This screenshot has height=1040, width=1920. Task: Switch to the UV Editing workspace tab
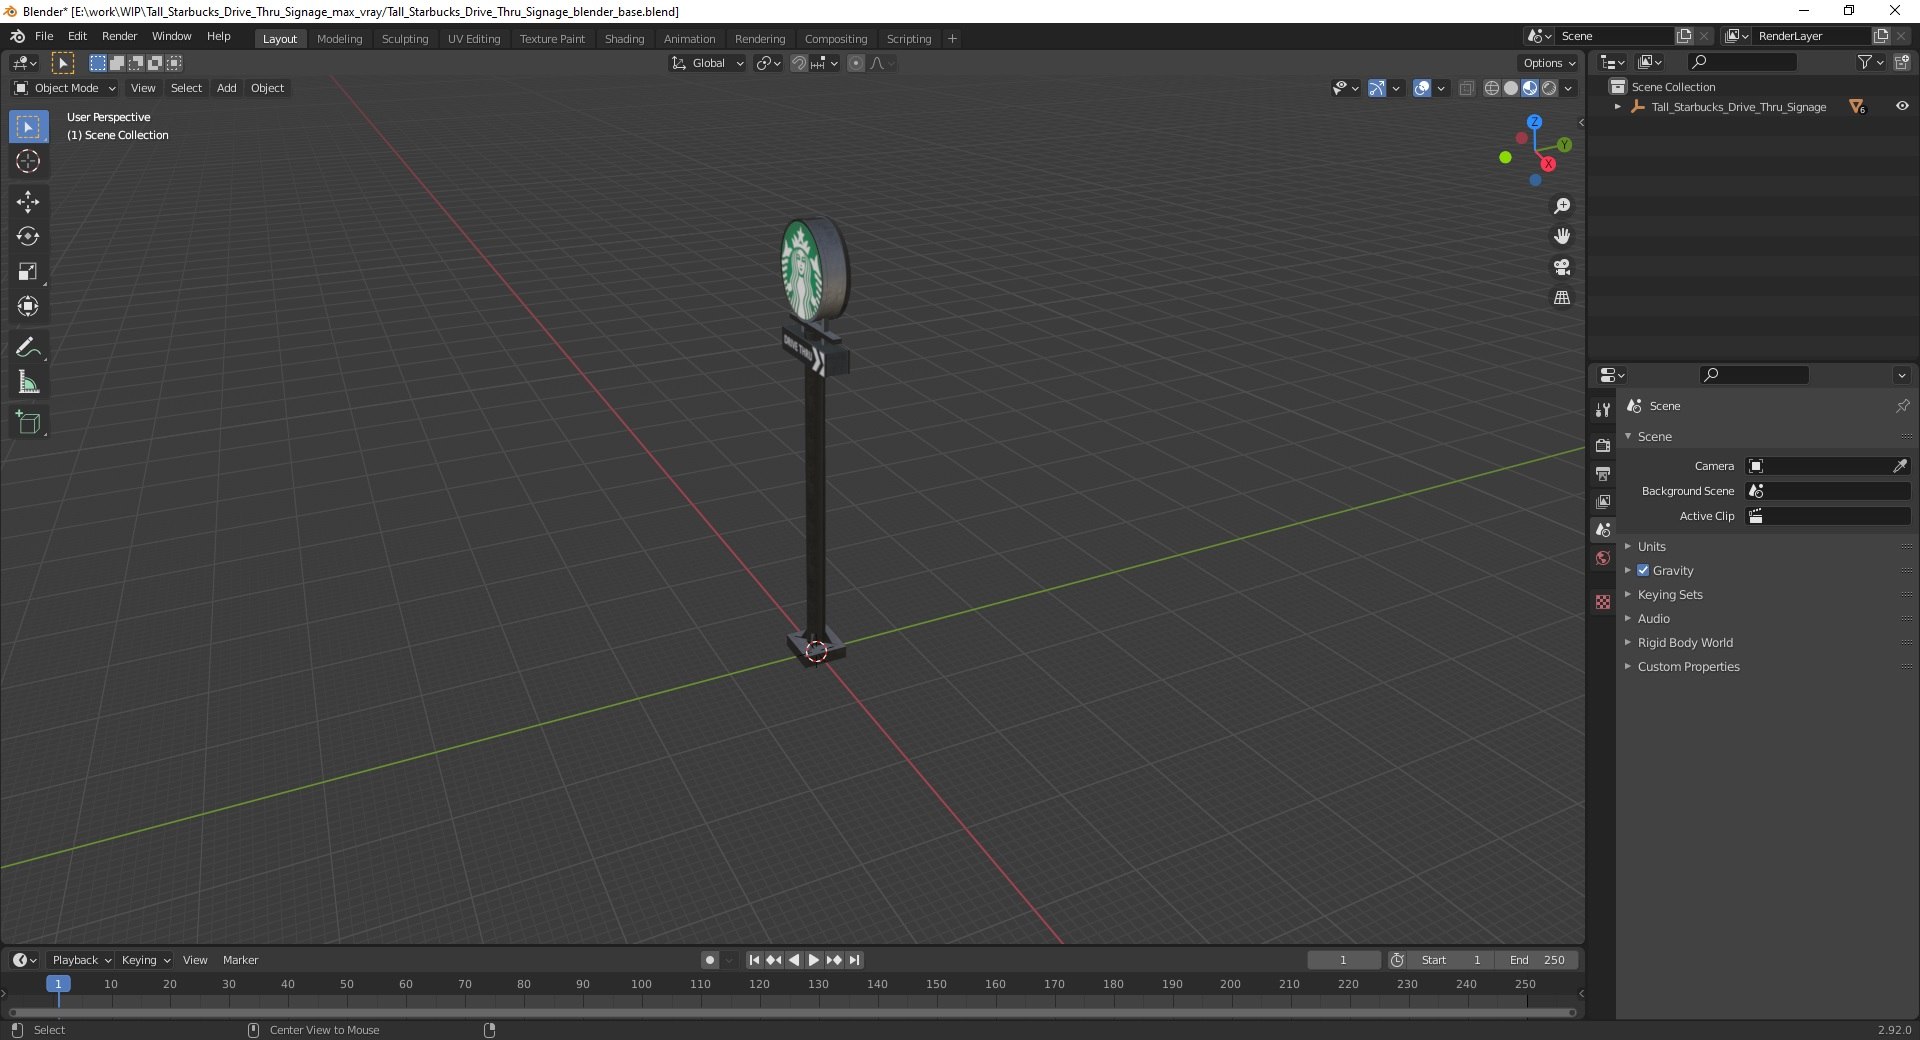[x=474, y=39]
